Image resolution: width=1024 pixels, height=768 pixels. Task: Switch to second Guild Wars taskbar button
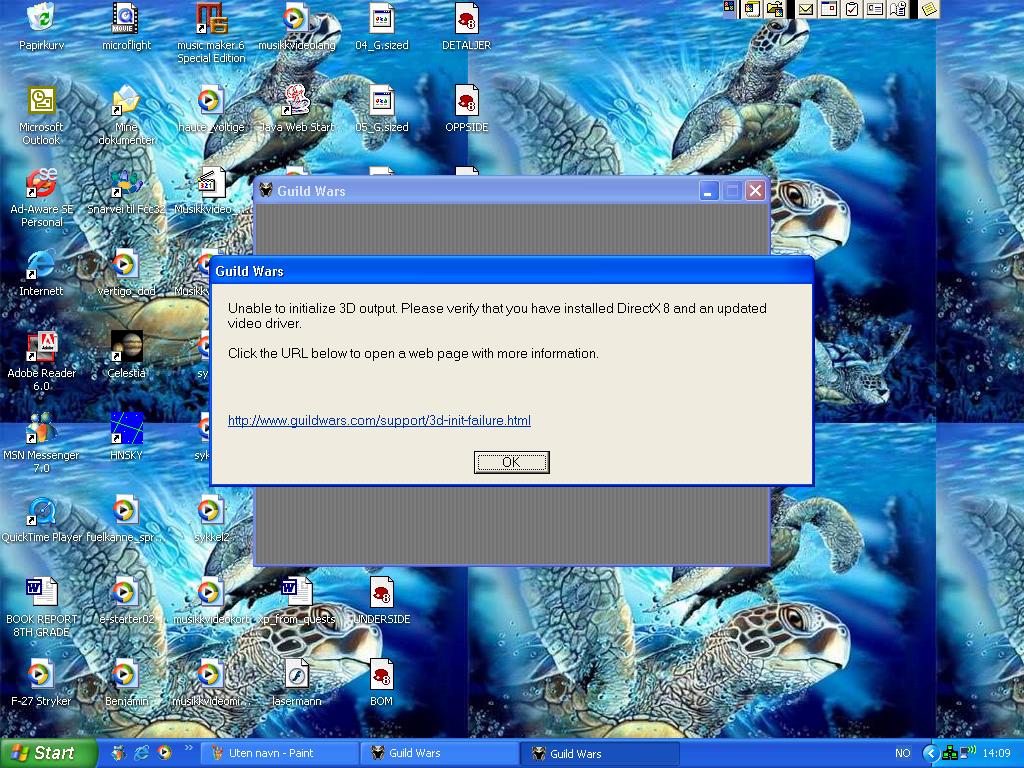tap(600, 753)
